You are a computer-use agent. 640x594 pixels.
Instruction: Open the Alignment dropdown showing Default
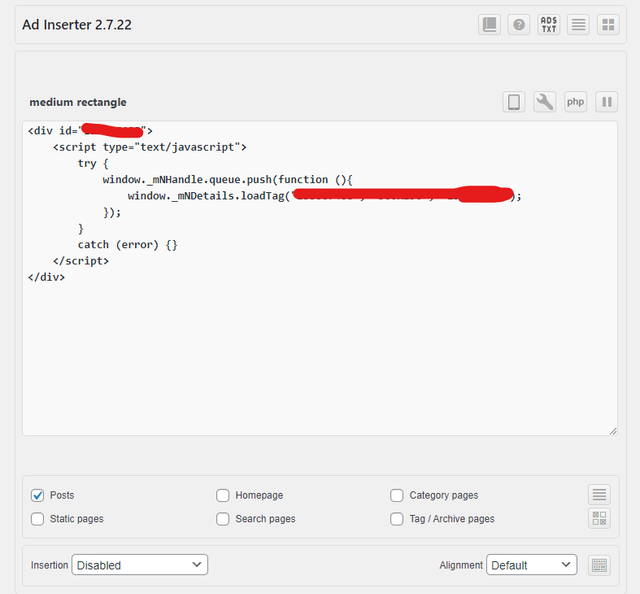click(x=531, y=565)
